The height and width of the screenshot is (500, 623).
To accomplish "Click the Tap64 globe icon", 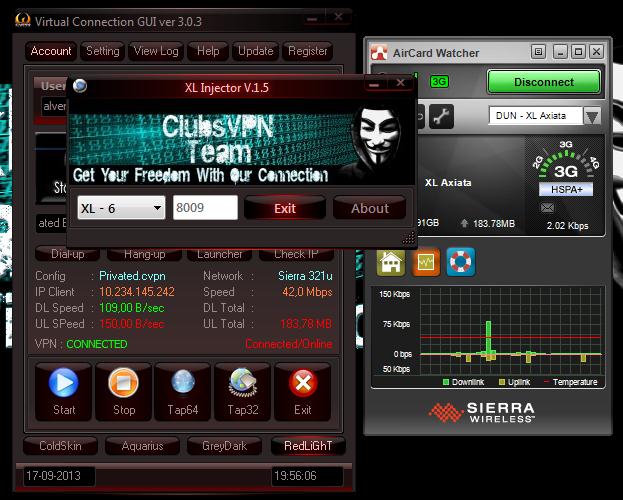I will click(x=183, y=391).
